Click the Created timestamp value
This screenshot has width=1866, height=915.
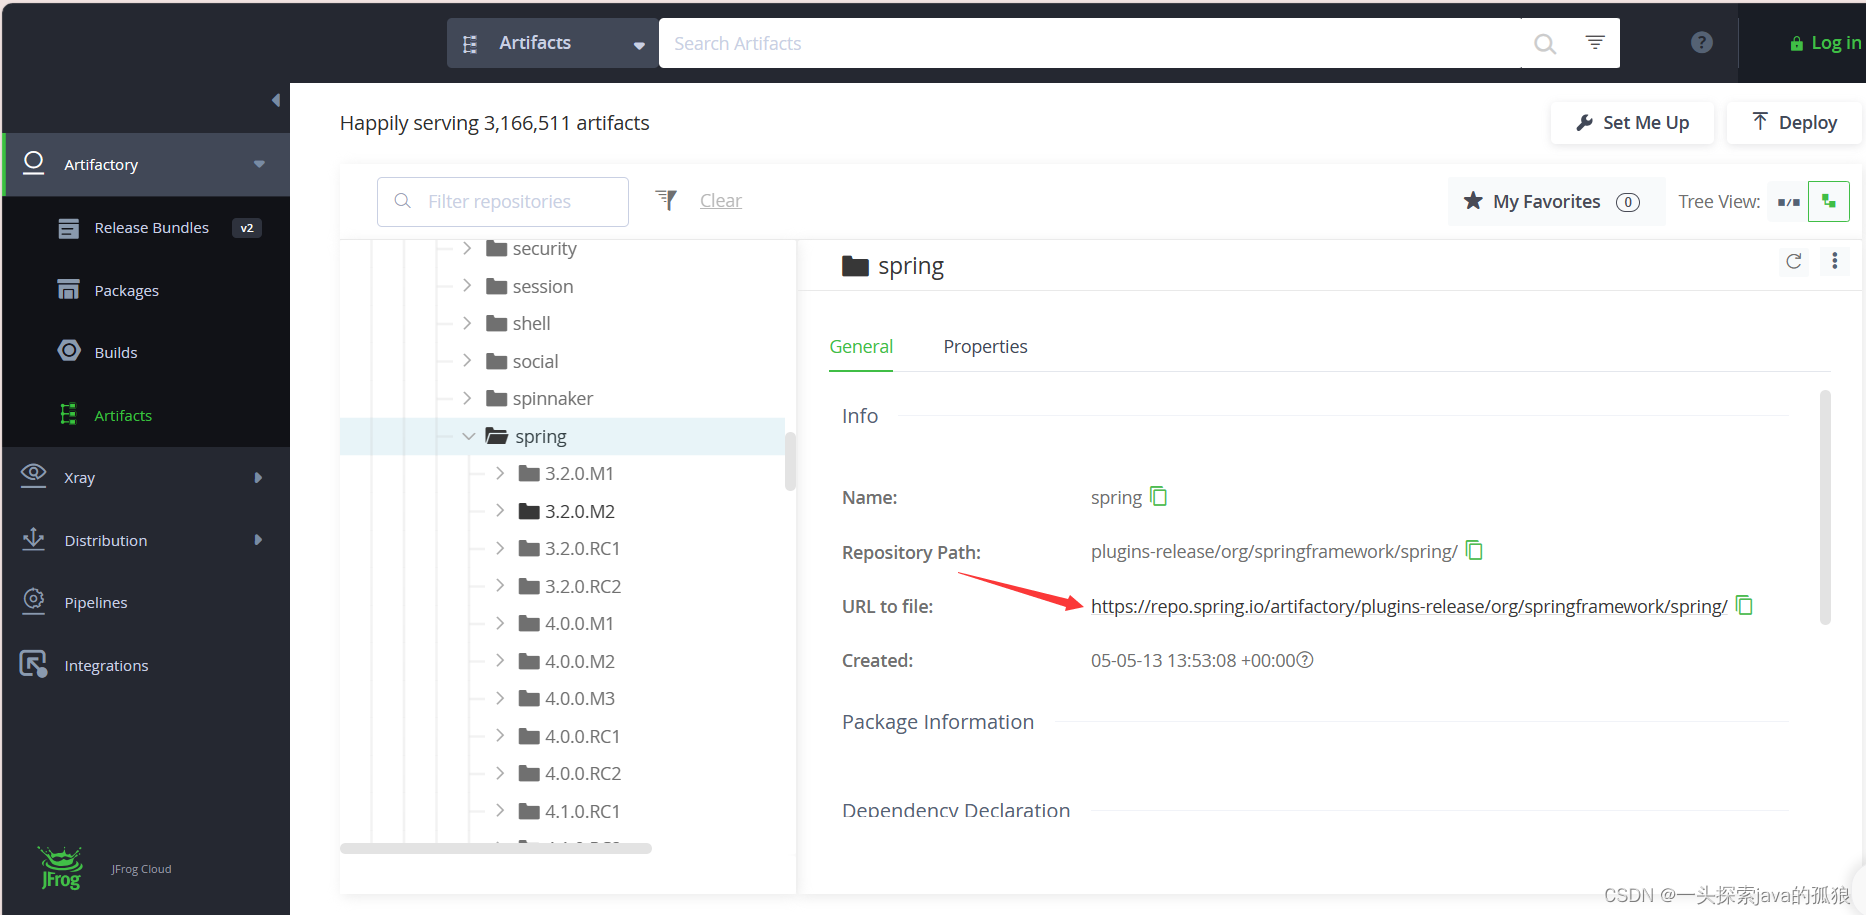point(1193,660)
